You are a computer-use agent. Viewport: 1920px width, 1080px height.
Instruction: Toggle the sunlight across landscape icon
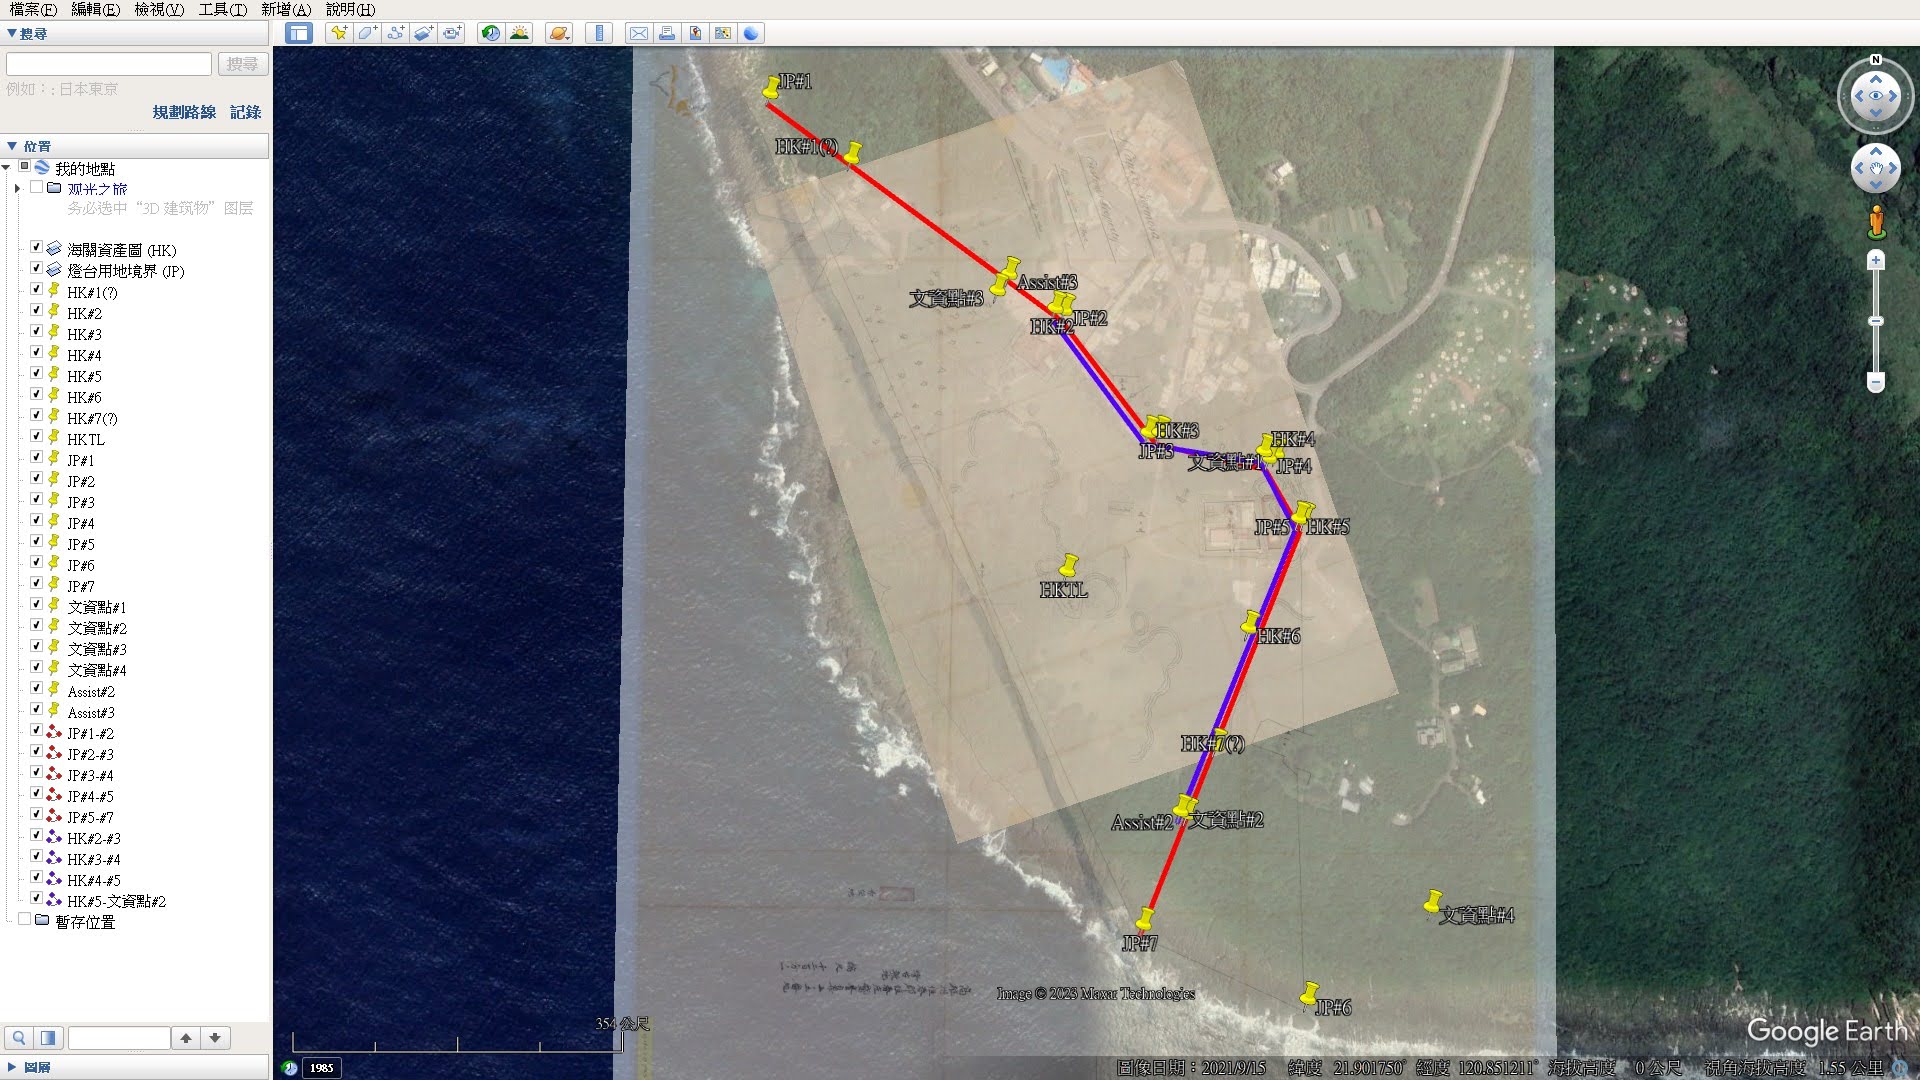(x=519, y=33)
